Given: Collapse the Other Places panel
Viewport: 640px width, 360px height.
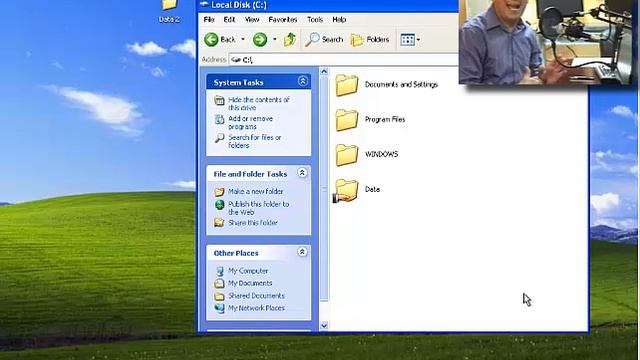Looking at the screenshot, I should [x=302, y=252].
